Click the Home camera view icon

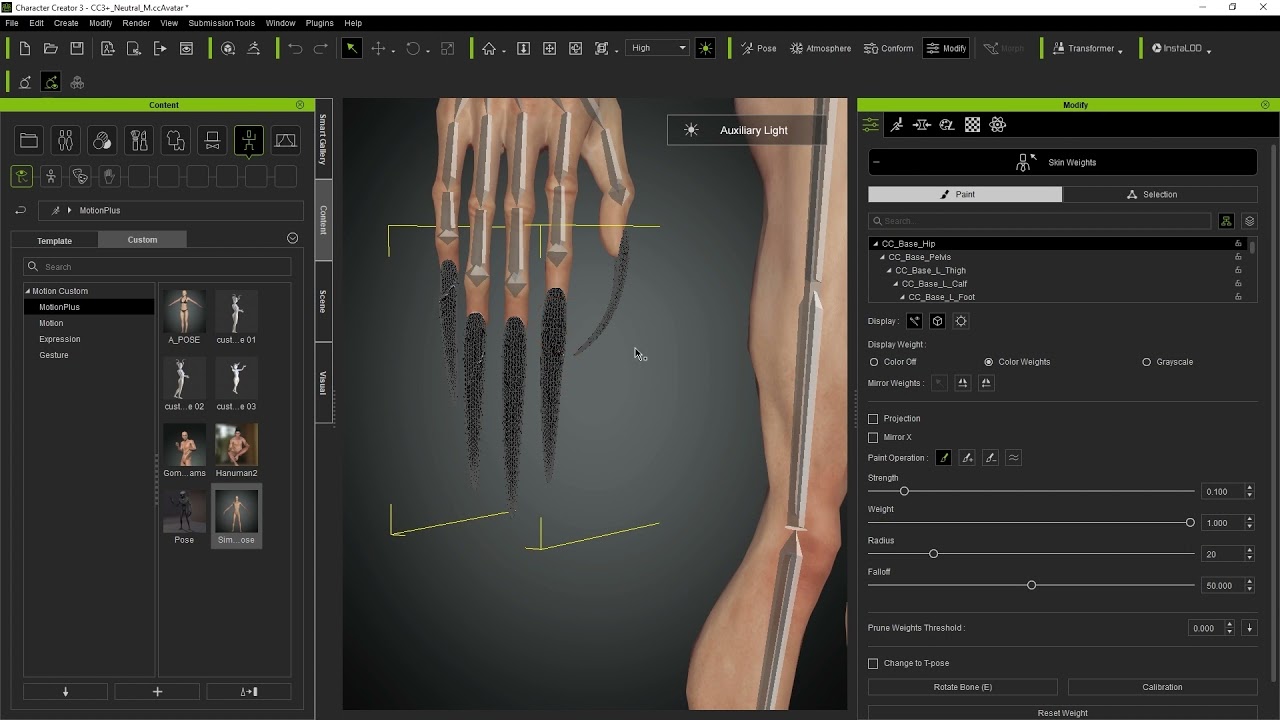[489, 48]
